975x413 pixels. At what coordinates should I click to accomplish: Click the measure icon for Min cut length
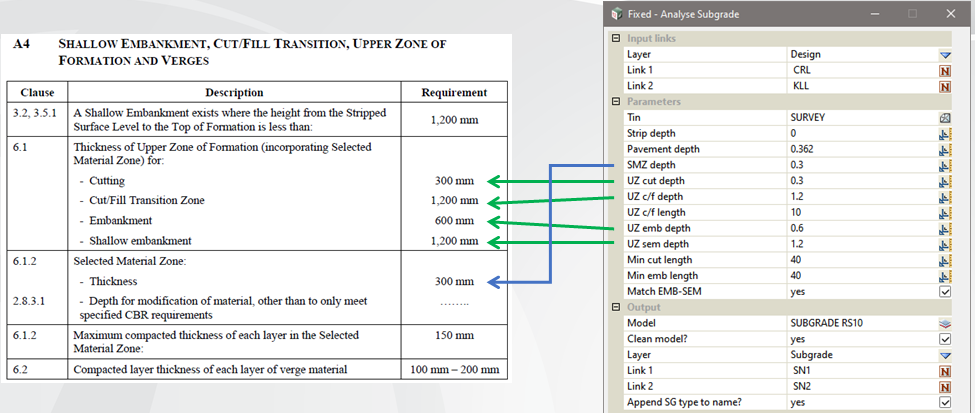tap(944, 260)
